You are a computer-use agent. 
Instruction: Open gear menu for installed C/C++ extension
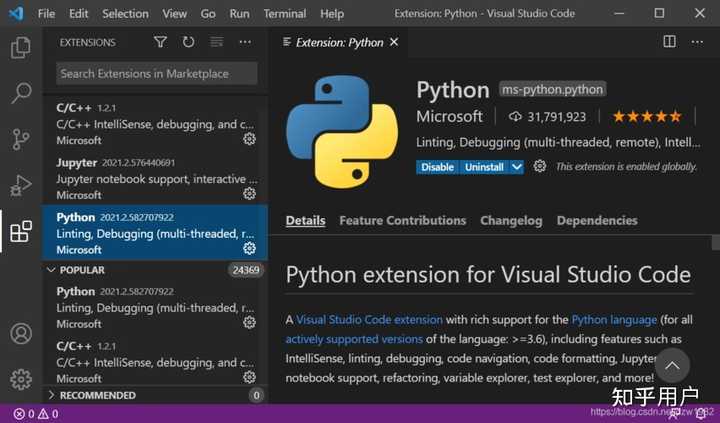coord(249,139)
